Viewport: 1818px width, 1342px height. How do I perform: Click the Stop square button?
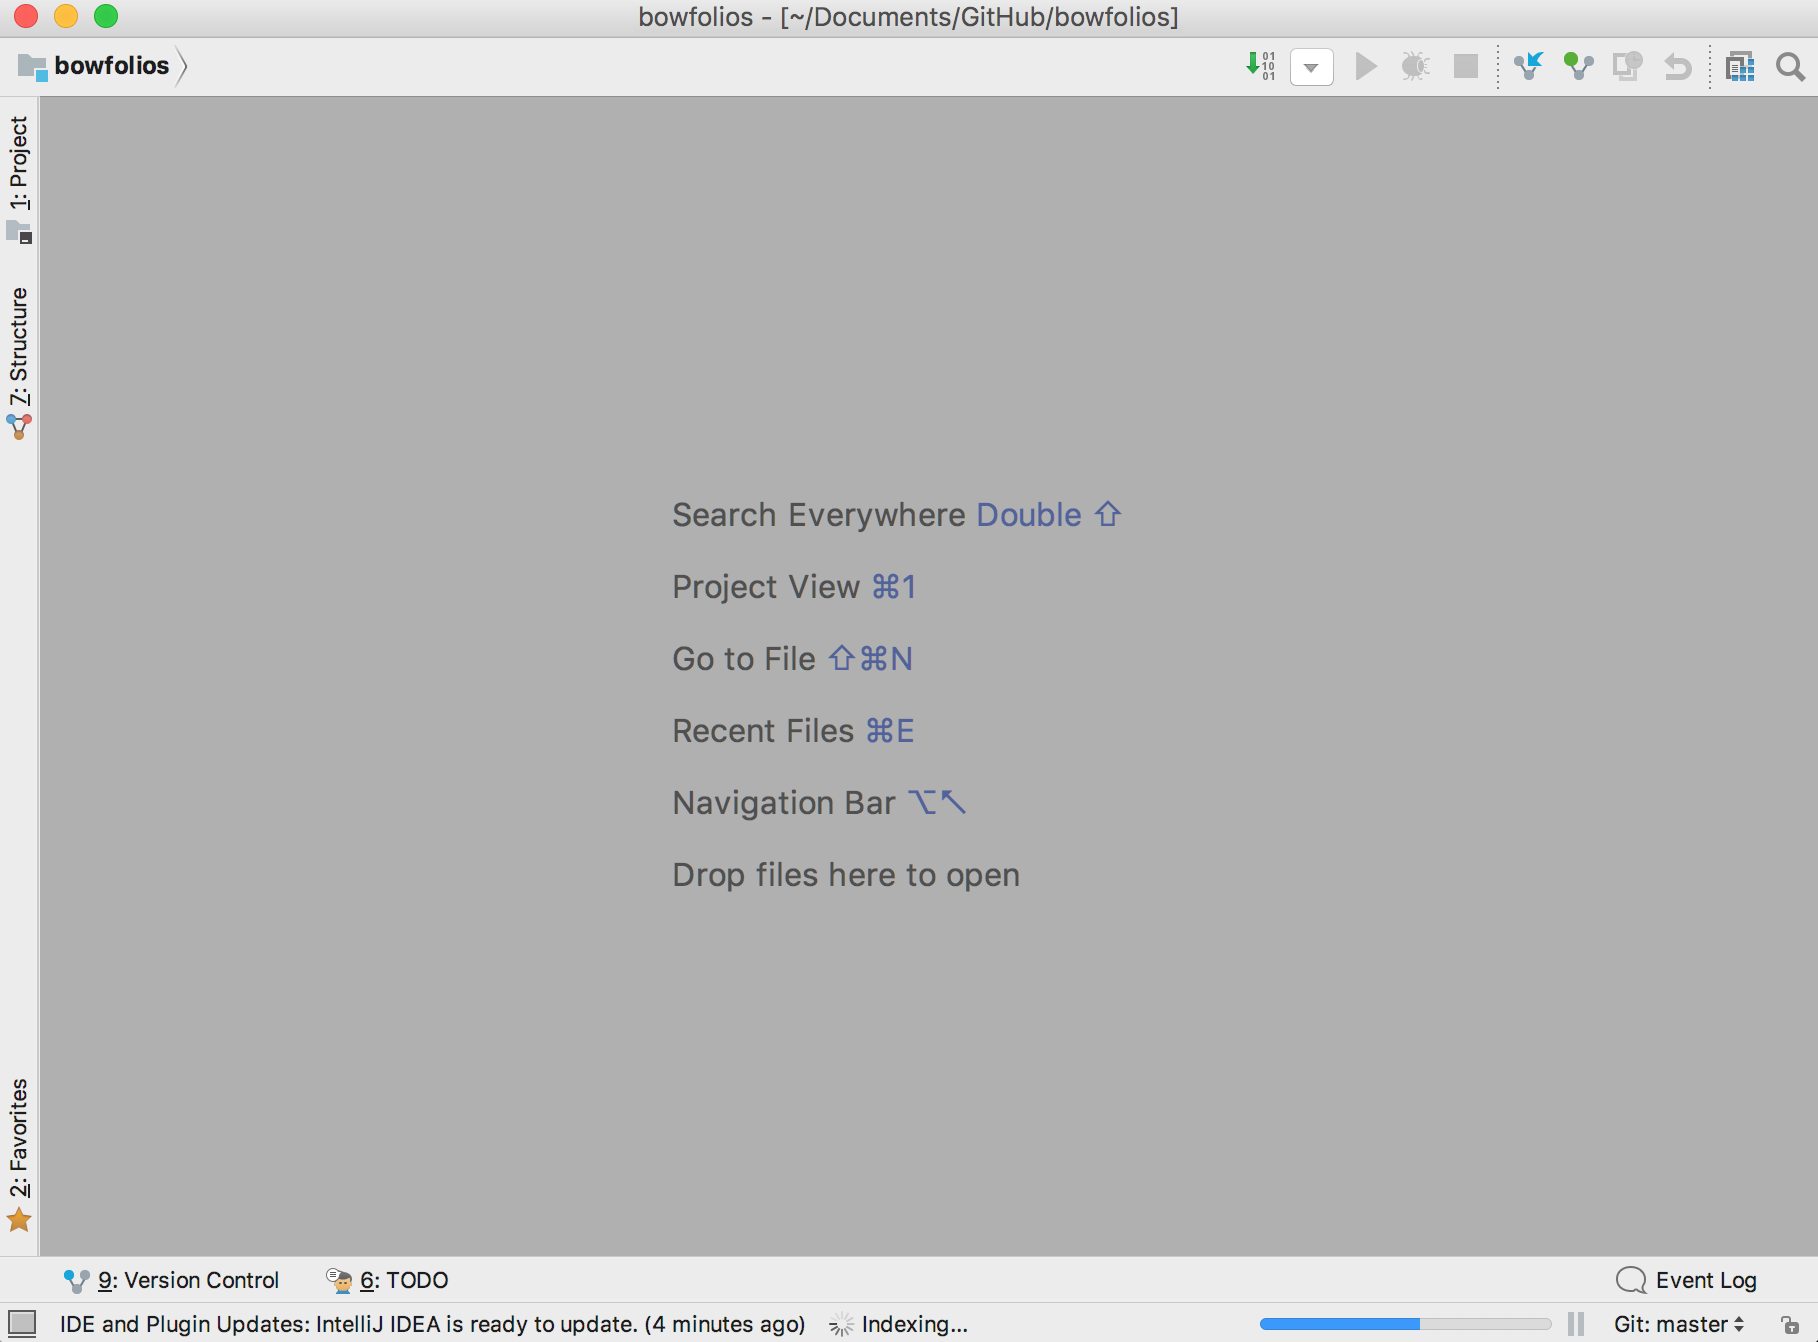(x=1466, y=67)
